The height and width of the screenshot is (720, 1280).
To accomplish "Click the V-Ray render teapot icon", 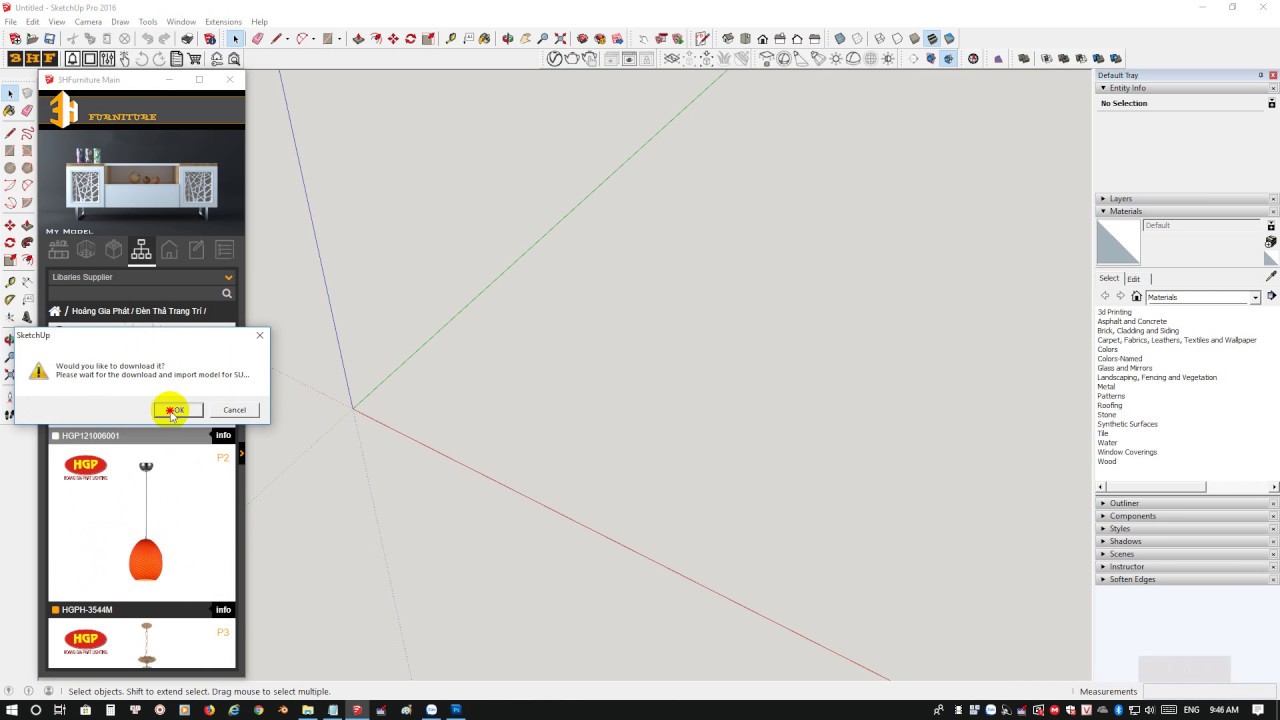I will [x=571, y=58].
